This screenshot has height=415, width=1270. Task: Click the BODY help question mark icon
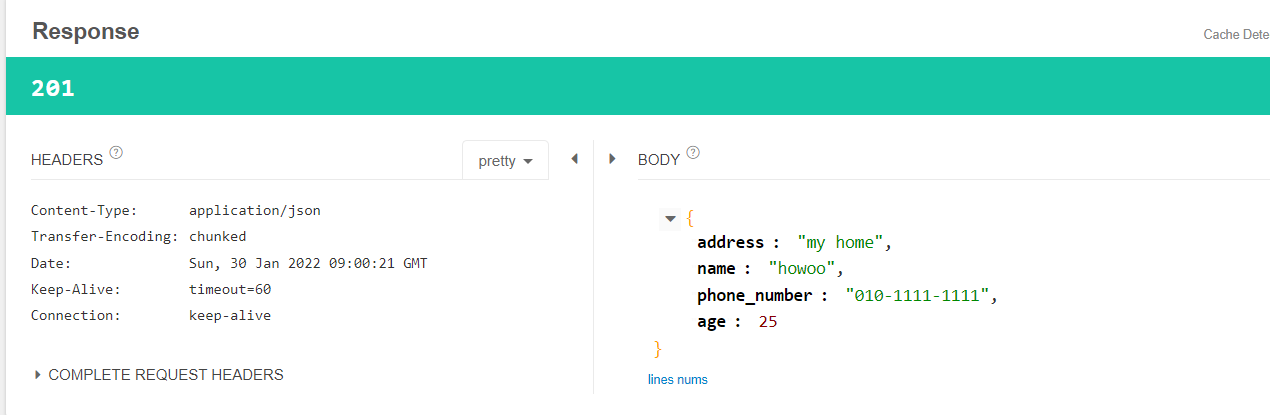[x=693, y=153]
